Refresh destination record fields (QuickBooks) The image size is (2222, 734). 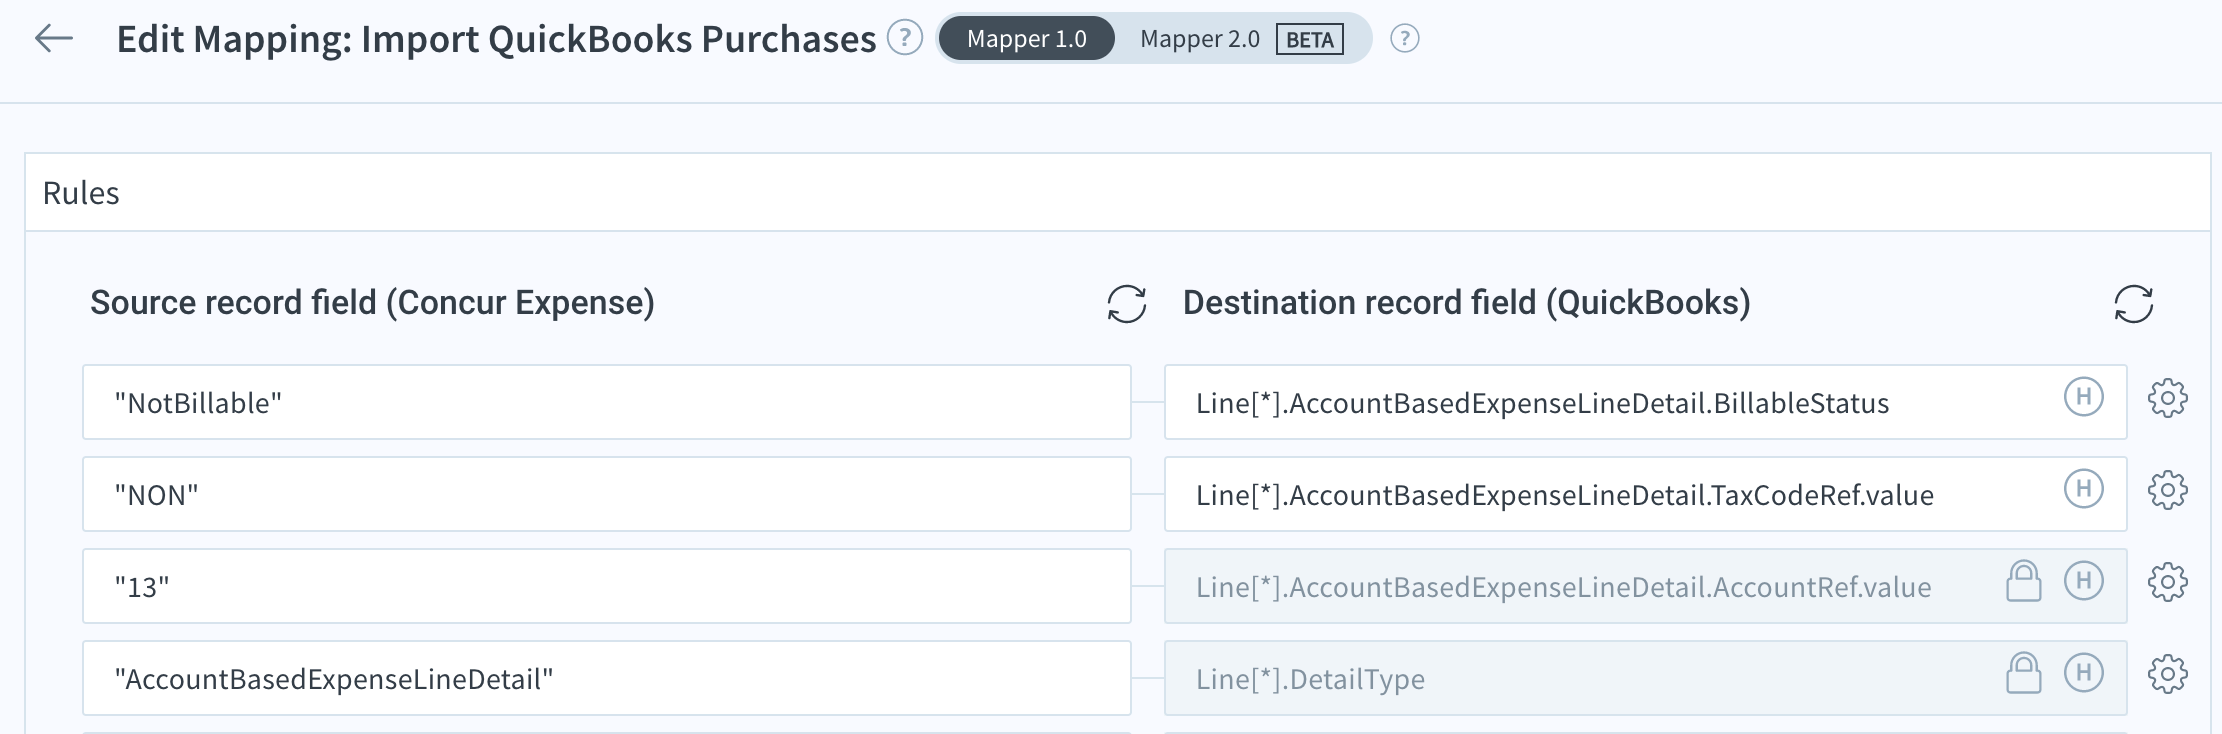2134,304
